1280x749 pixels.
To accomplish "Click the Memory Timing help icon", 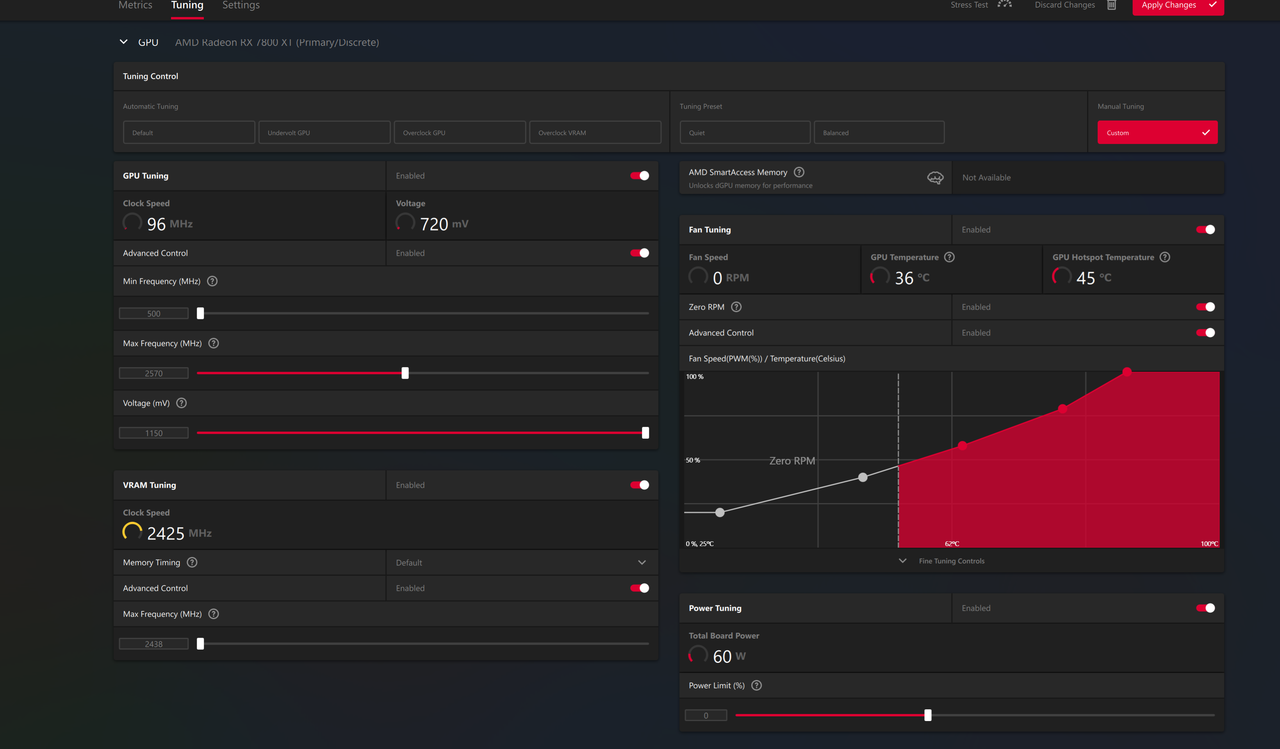I will (190, 562).
